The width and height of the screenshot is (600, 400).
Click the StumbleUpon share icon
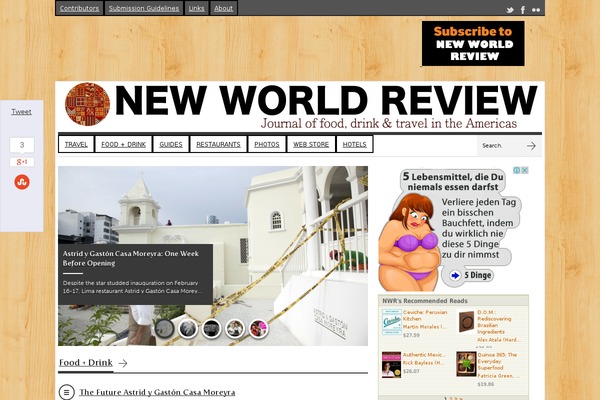pos(22,182)
